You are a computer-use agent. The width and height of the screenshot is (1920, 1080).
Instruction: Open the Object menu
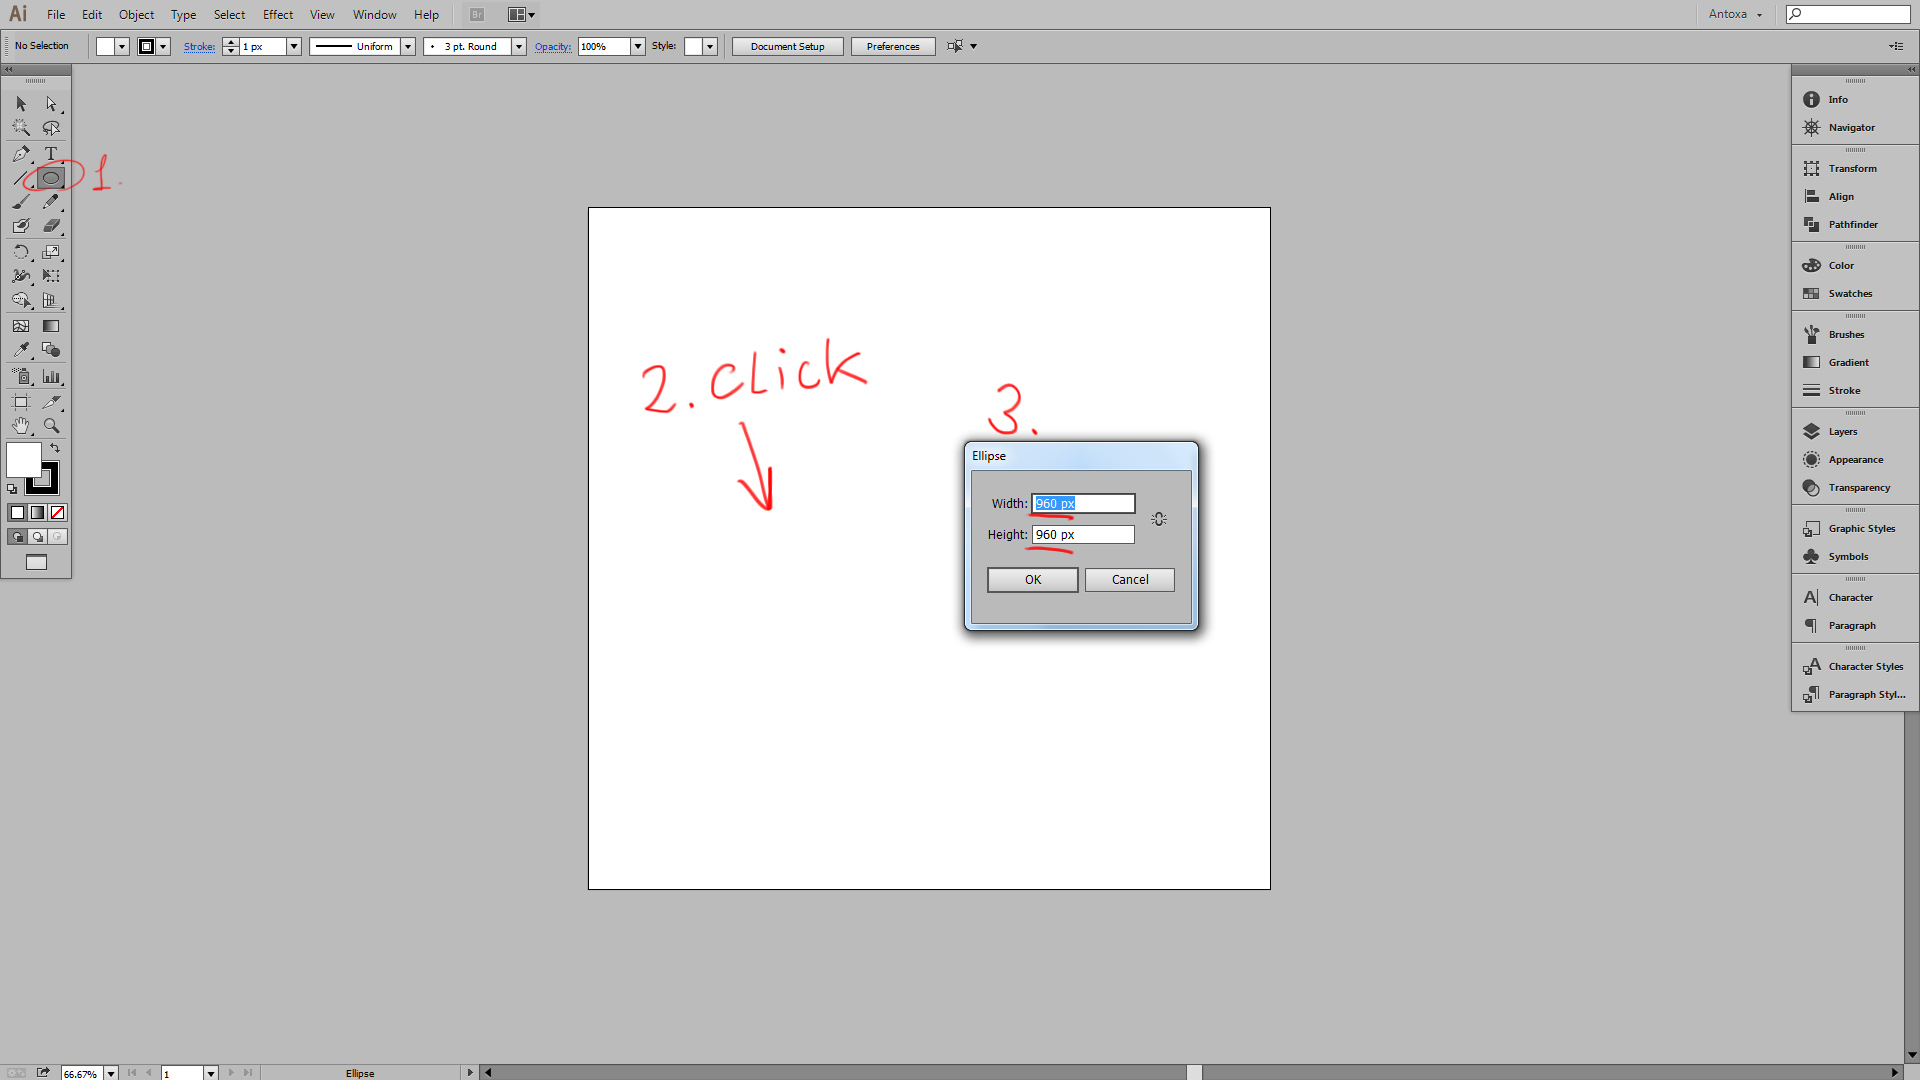pos(136,15)
